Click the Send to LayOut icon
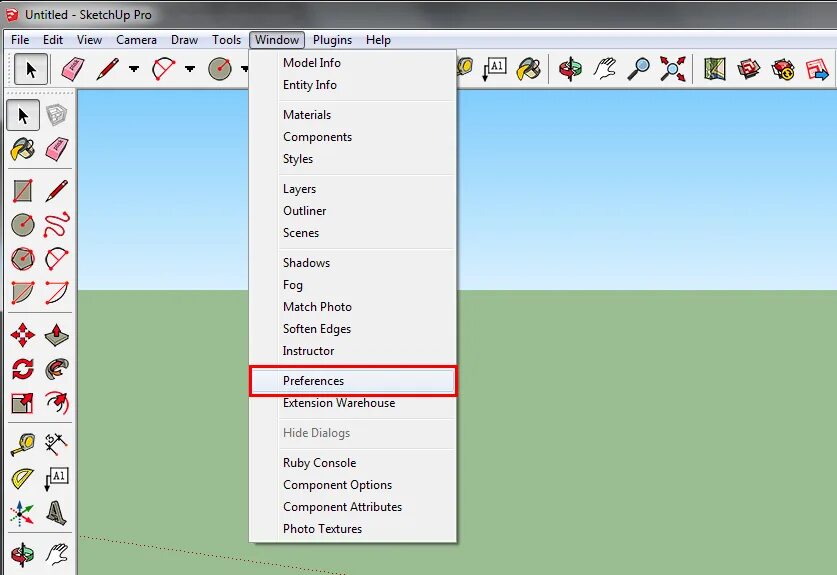Viewport: 837px width, 575px height. pyautogui.click(x=817, y=69)
